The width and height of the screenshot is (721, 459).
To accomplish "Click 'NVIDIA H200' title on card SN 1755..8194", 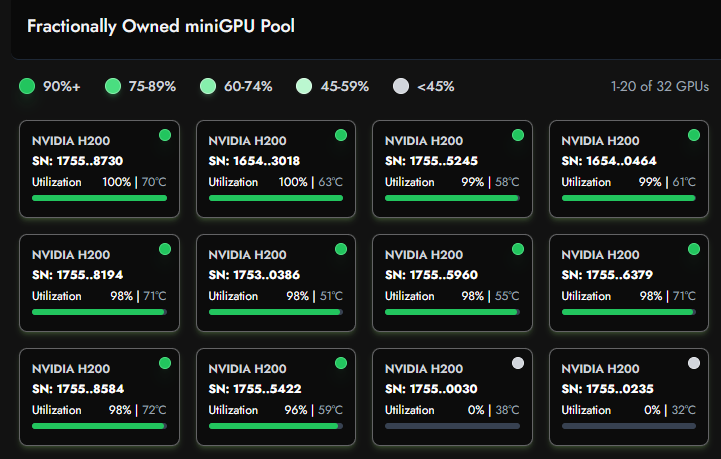I will click(x=71, y=255).
